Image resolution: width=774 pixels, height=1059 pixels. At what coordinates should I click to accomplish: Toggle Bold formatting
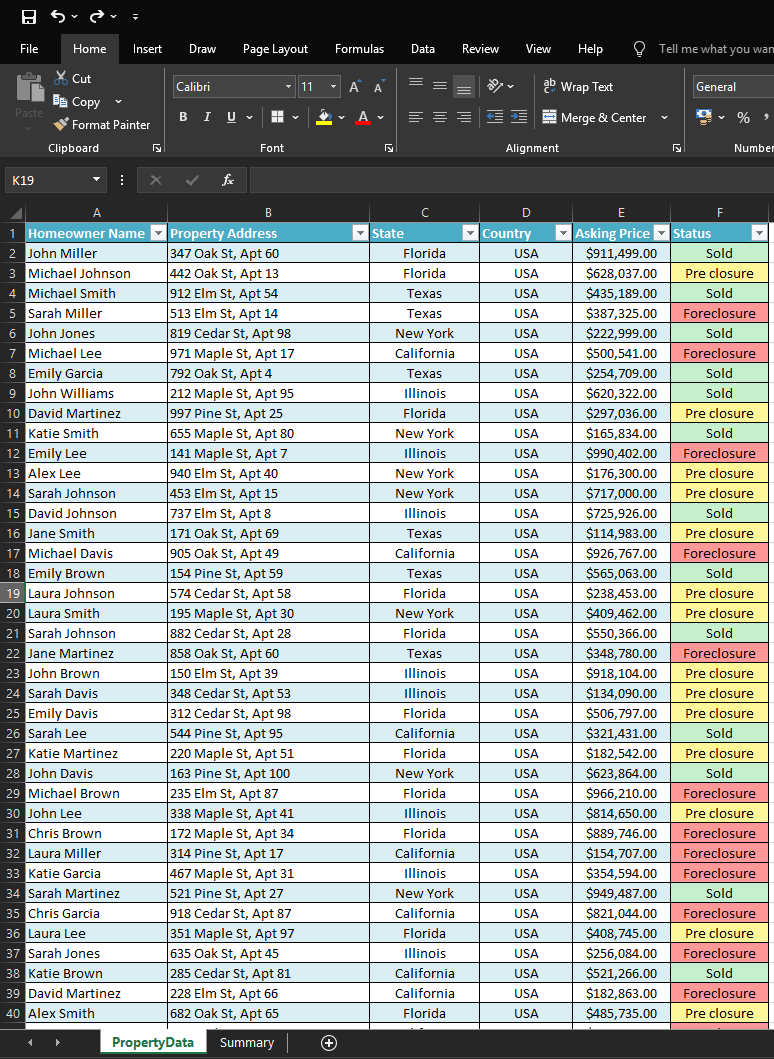(x=183, y=117)
